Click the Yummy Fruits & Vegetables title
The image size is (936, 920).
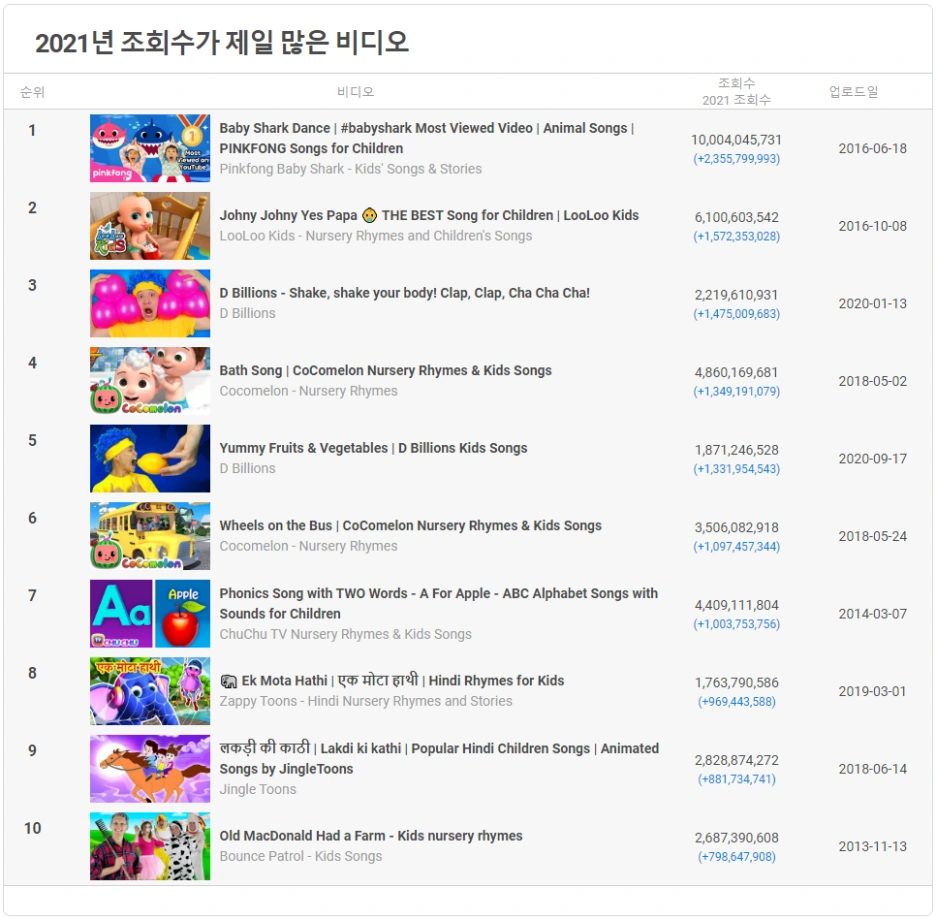pos(373,448)
